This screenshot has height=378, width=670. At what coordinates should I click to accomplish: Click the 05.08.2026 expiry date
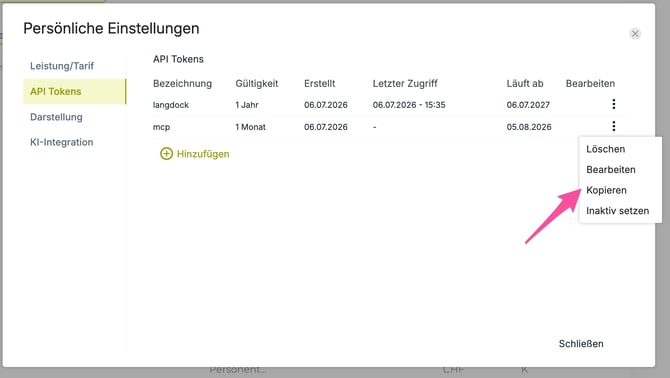(529, 127)
